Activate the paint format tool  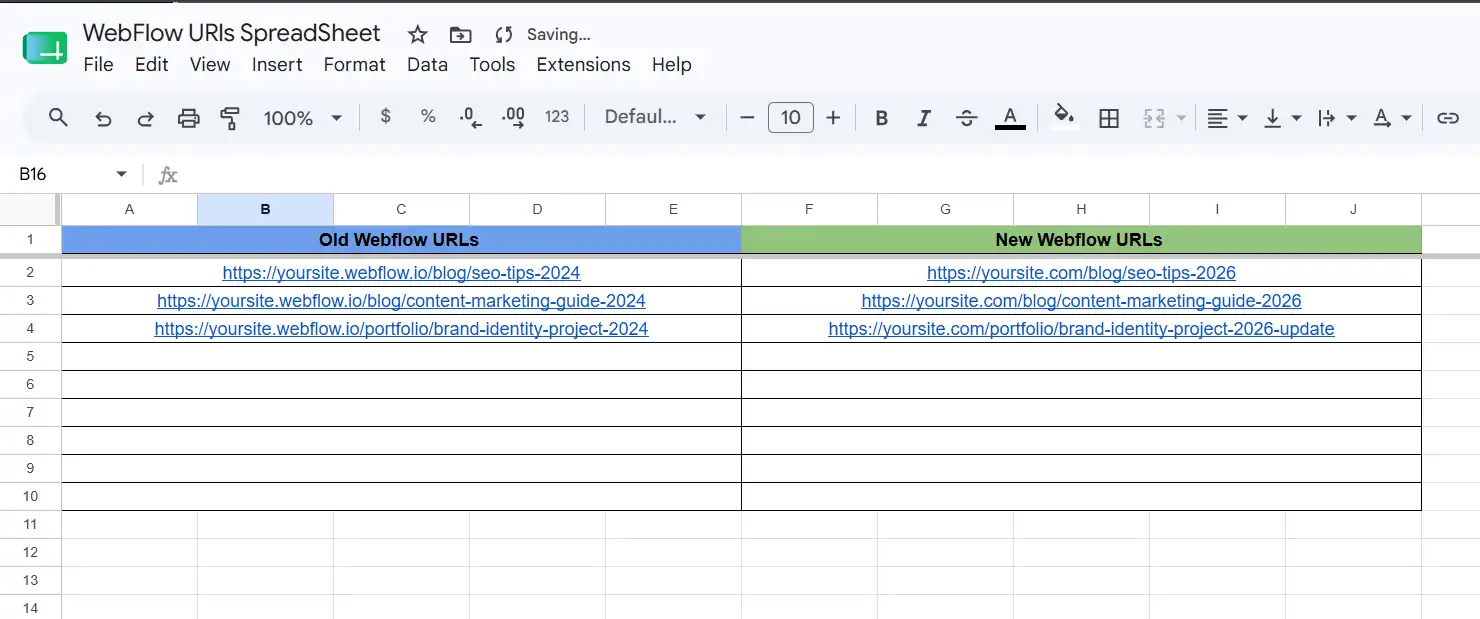tap(230, 118)
